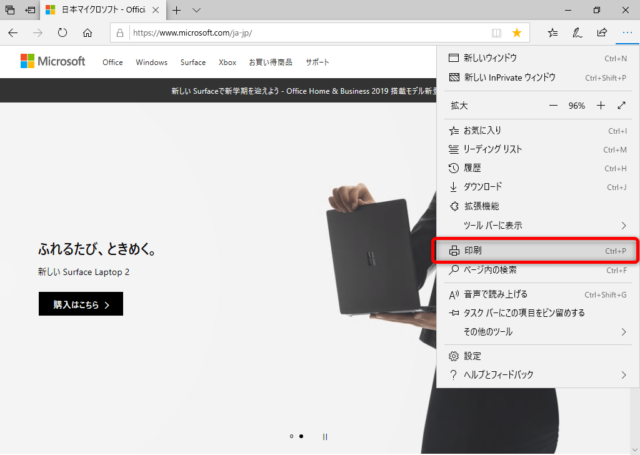Click the Microsoft logo
The width and height of the screenshot is (640, 455).
coord(53,61)
